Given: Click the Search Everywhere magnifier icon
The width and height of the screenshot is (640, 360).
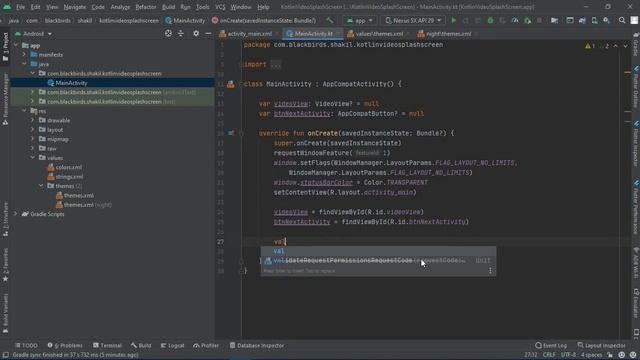Looking at the screenshot, I should tap(622, 20).
